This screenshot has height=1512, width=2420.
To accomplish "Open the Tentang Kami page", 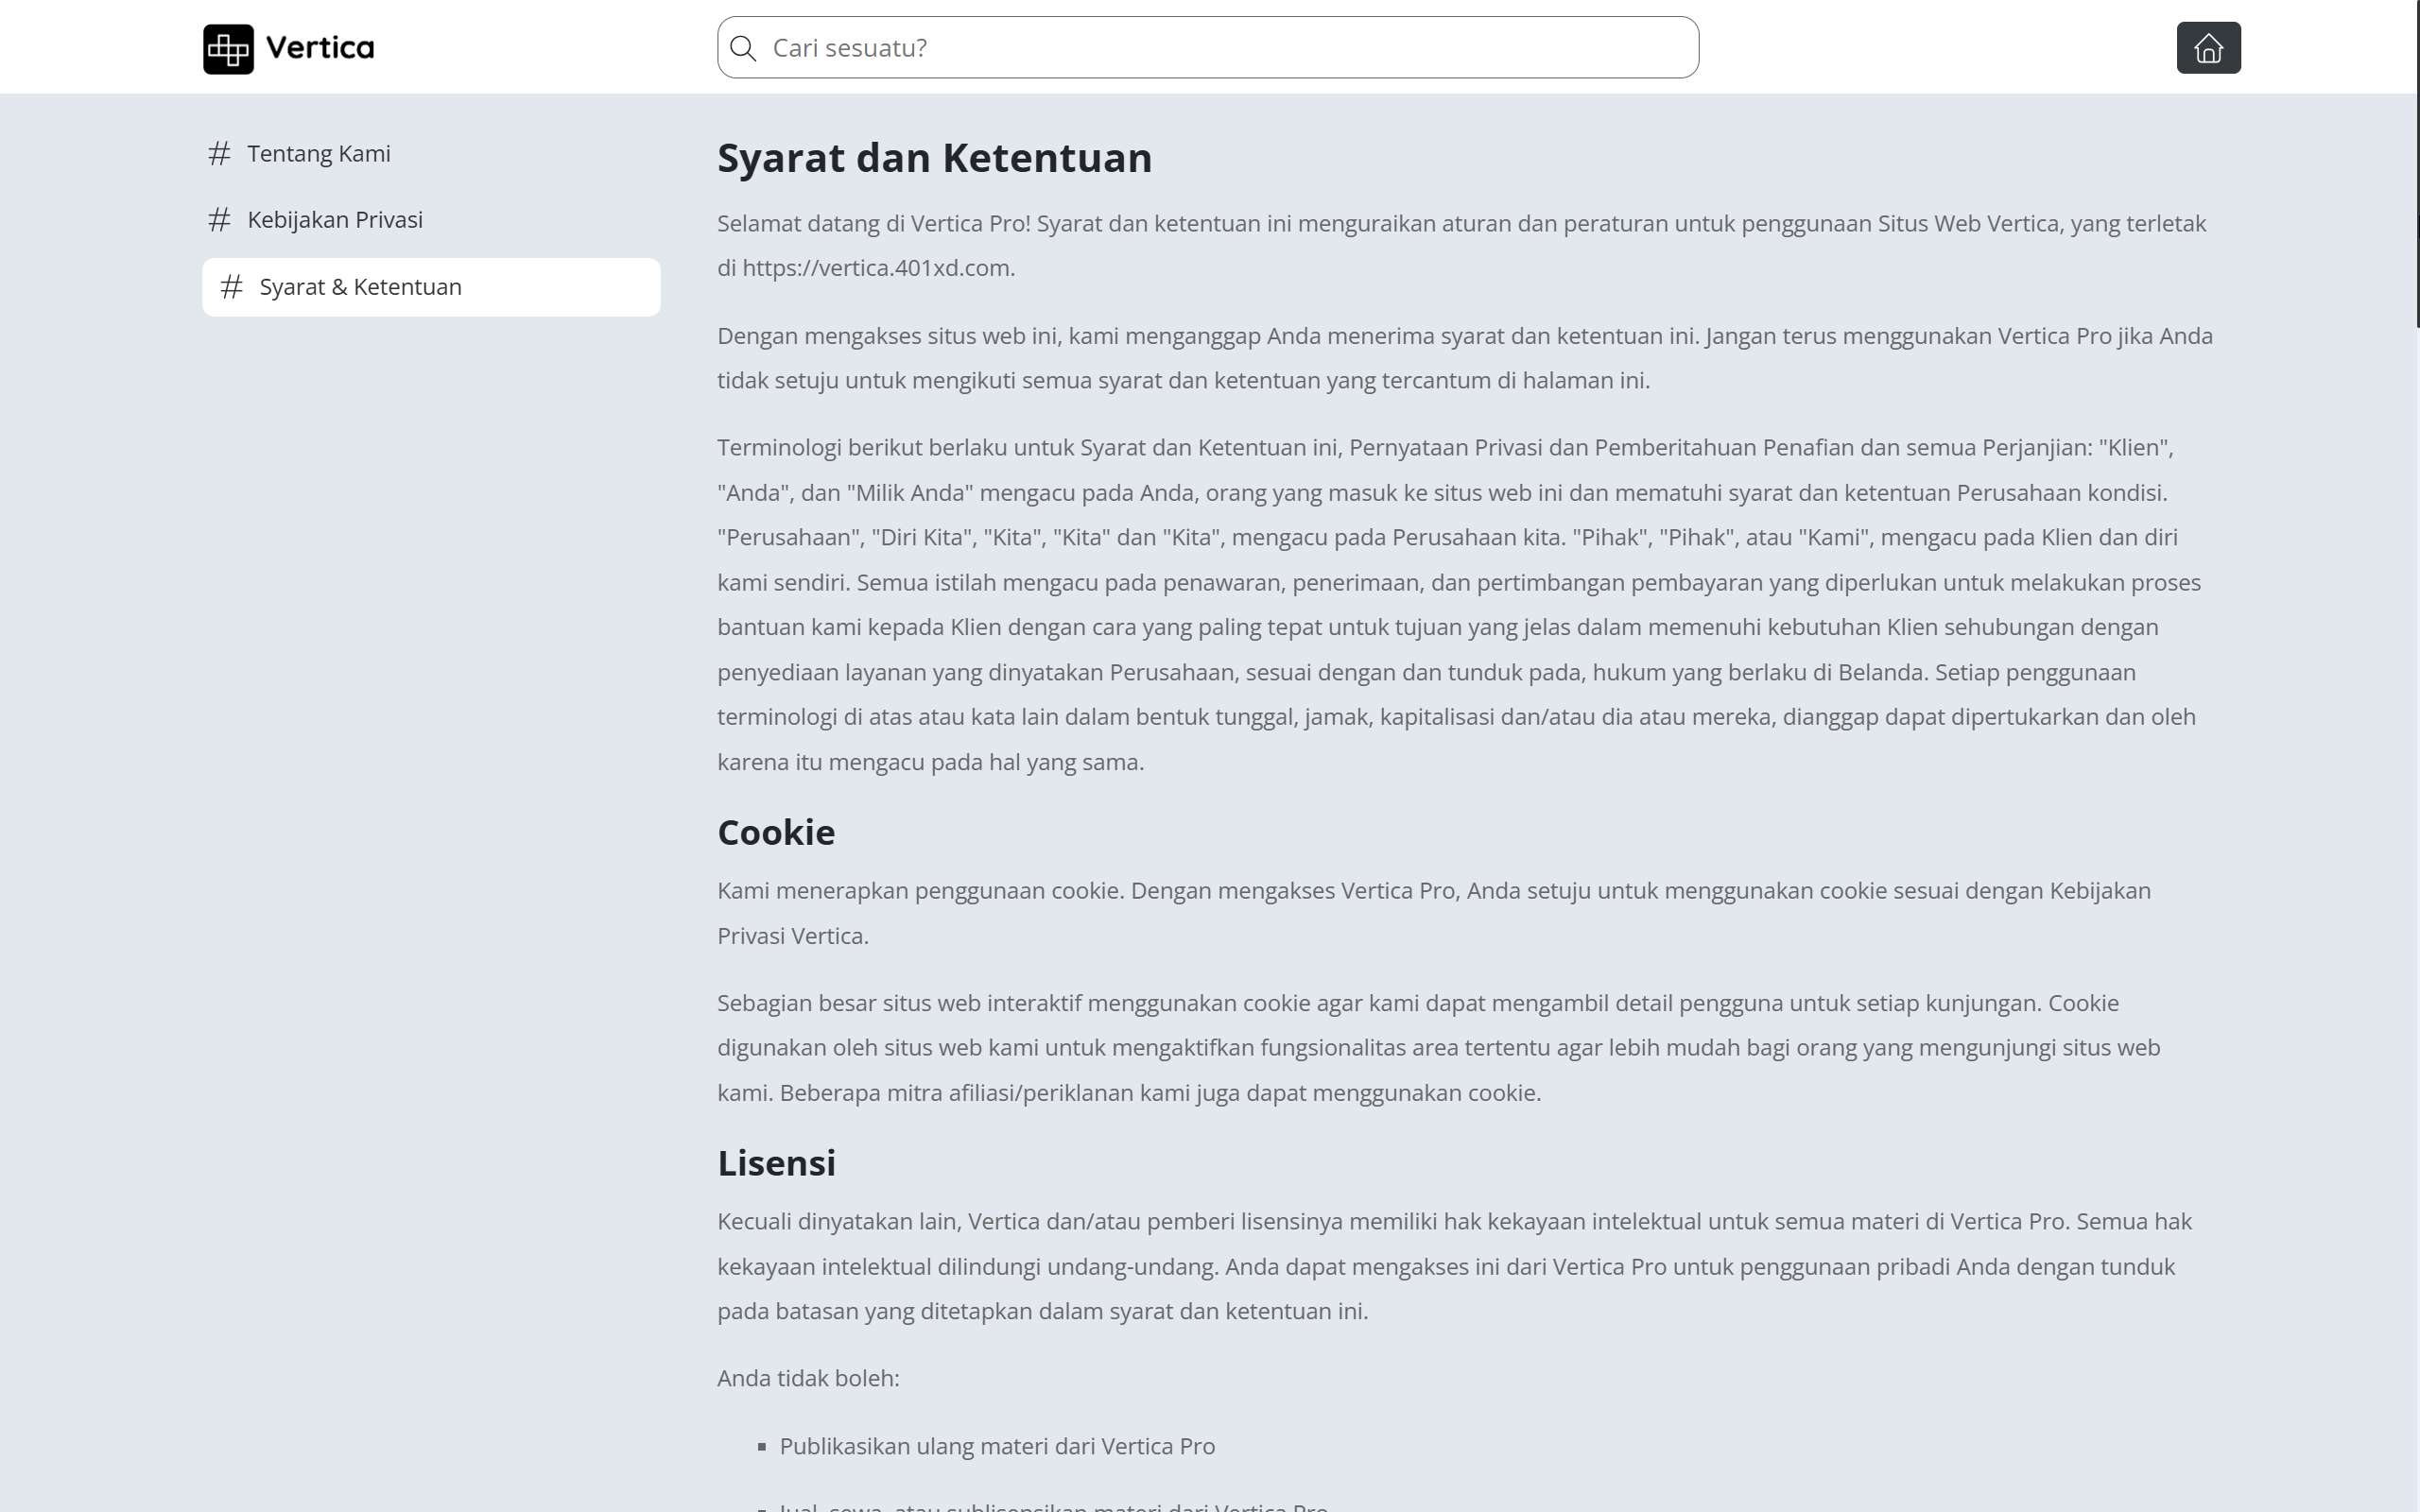I will point(319,154).
